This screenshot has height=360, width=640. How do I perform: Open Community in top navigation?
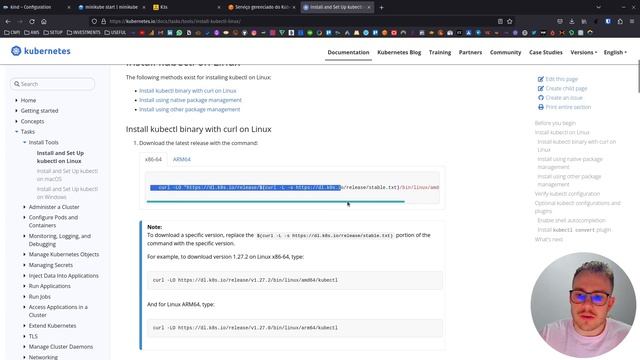[x=505, y=52]
